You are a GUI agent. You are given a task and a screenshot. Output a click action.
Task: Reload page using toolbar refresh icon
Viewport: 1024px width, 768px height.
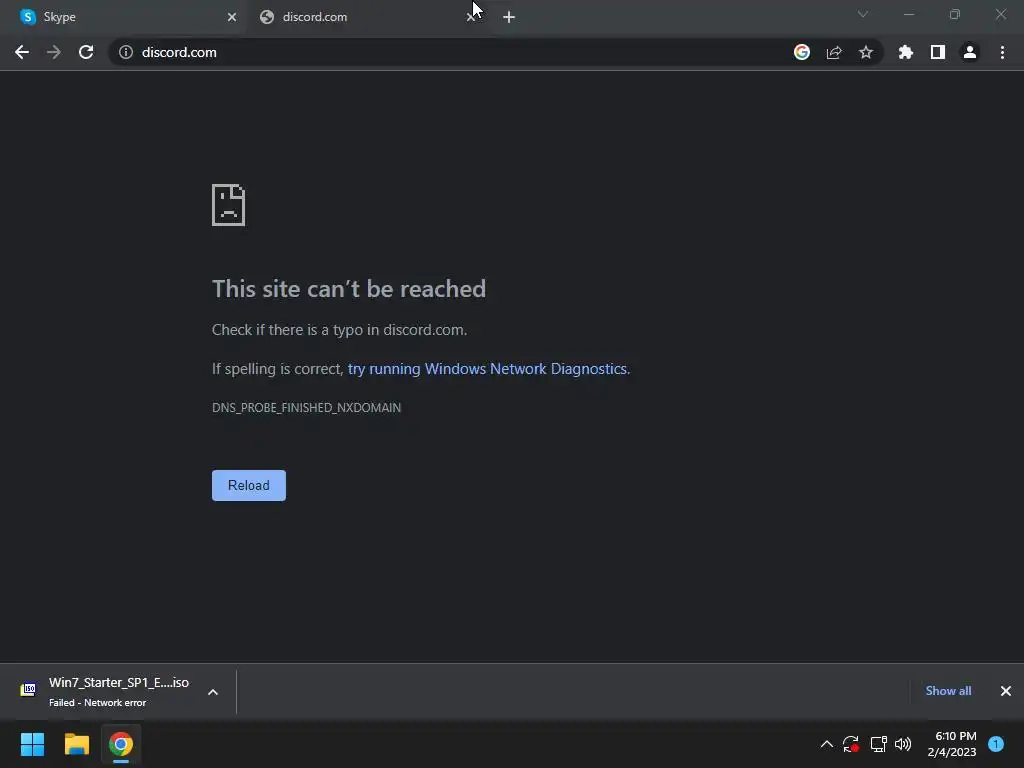click(x=86, y=52)
